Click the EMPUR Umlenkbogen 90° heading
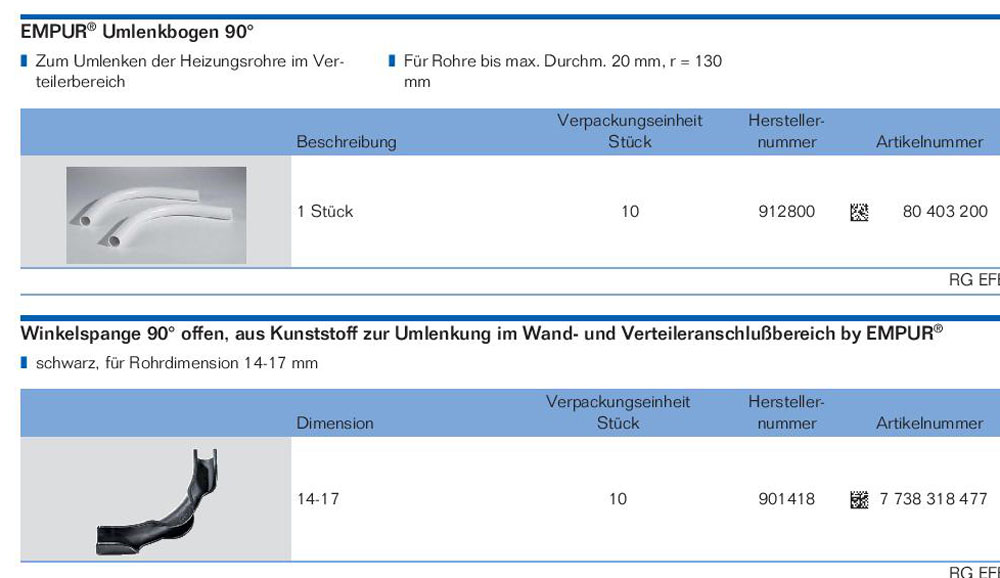The height and width of the screenshot is (578, 1000). point(137,31)
